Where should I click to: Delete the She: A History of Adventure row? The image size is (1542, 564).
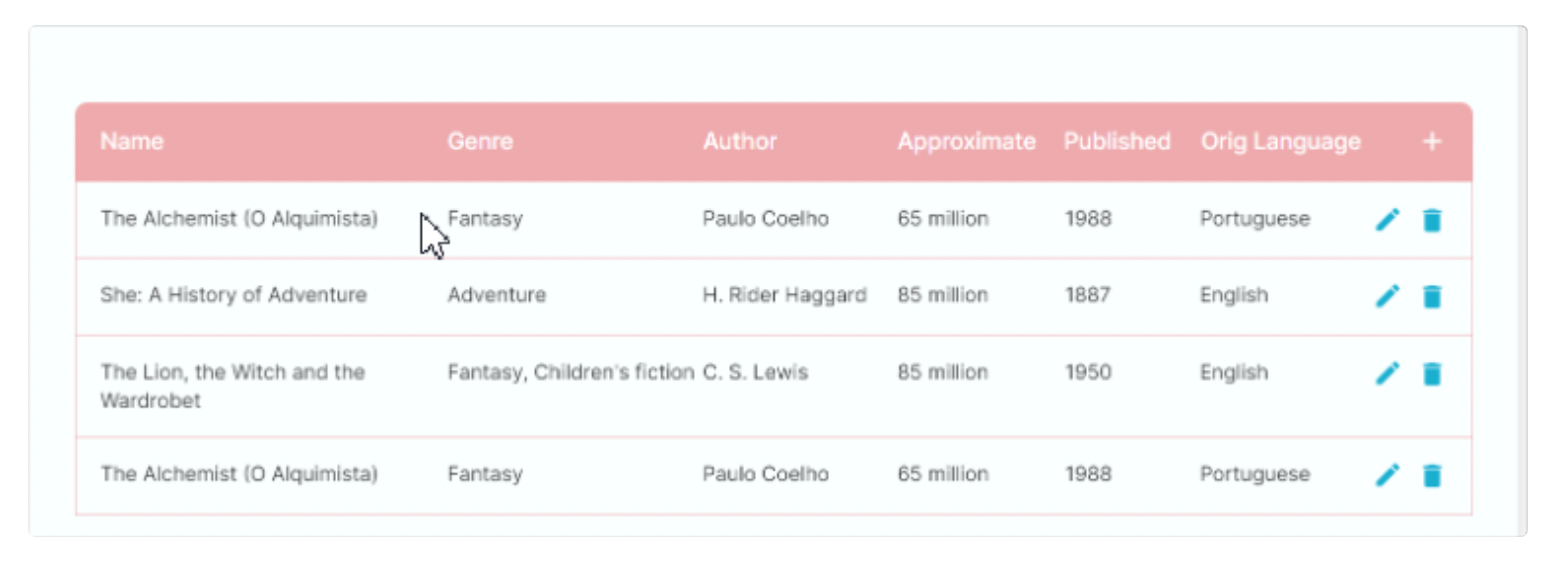[1432, 296]
